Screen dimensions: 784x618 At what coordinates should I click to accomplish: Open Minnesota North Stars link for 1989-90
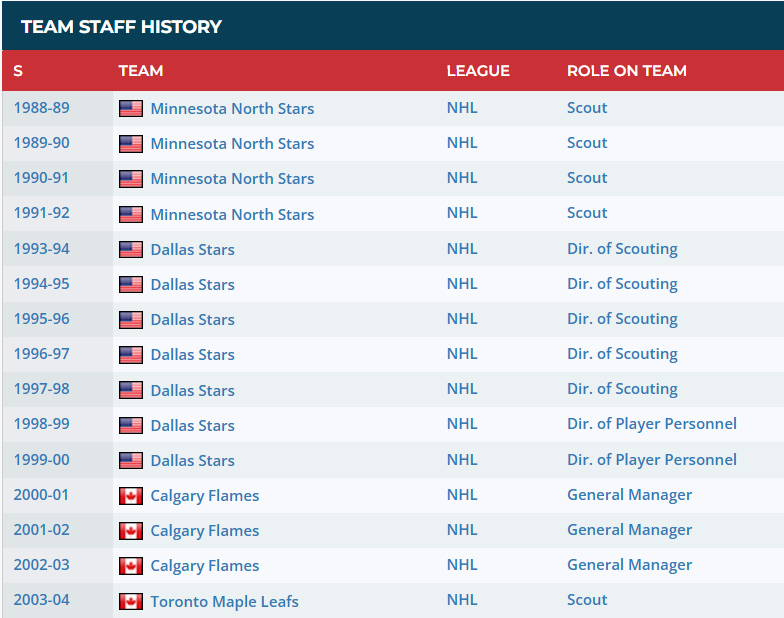click(x=232, y=144)
